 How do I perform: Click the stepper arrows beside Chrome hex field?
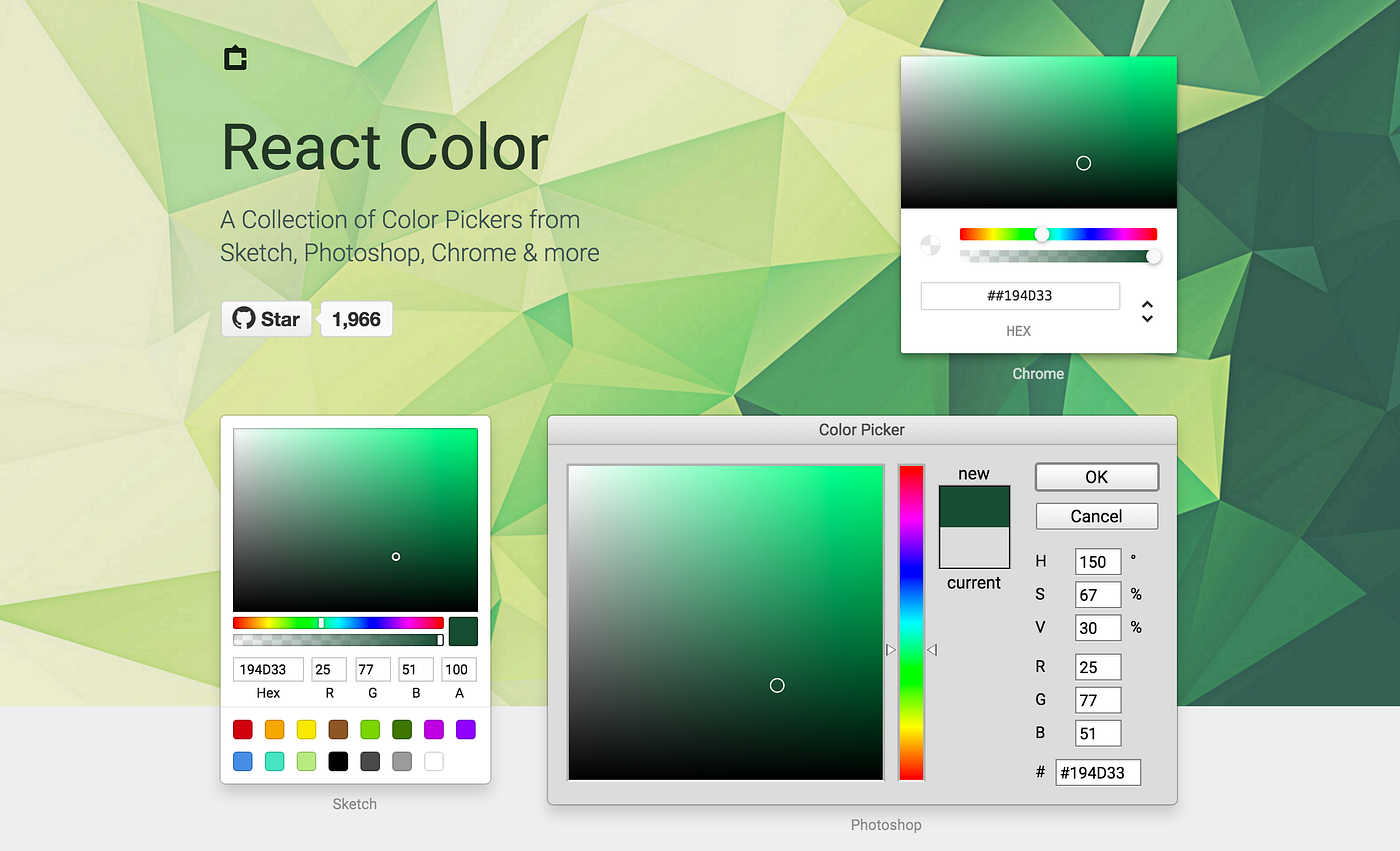[1147, 310]
